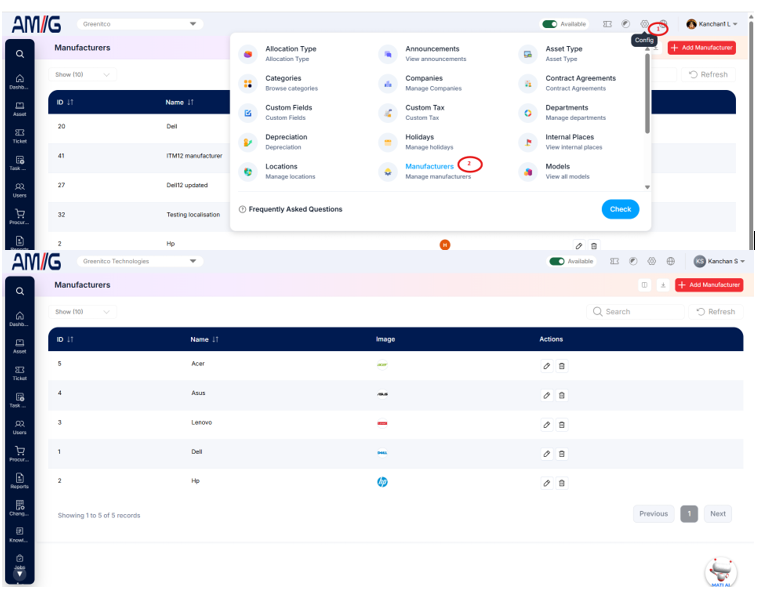
Task: Click the download icon beside Add Manufacturer
Action: [x=663, y=285]
